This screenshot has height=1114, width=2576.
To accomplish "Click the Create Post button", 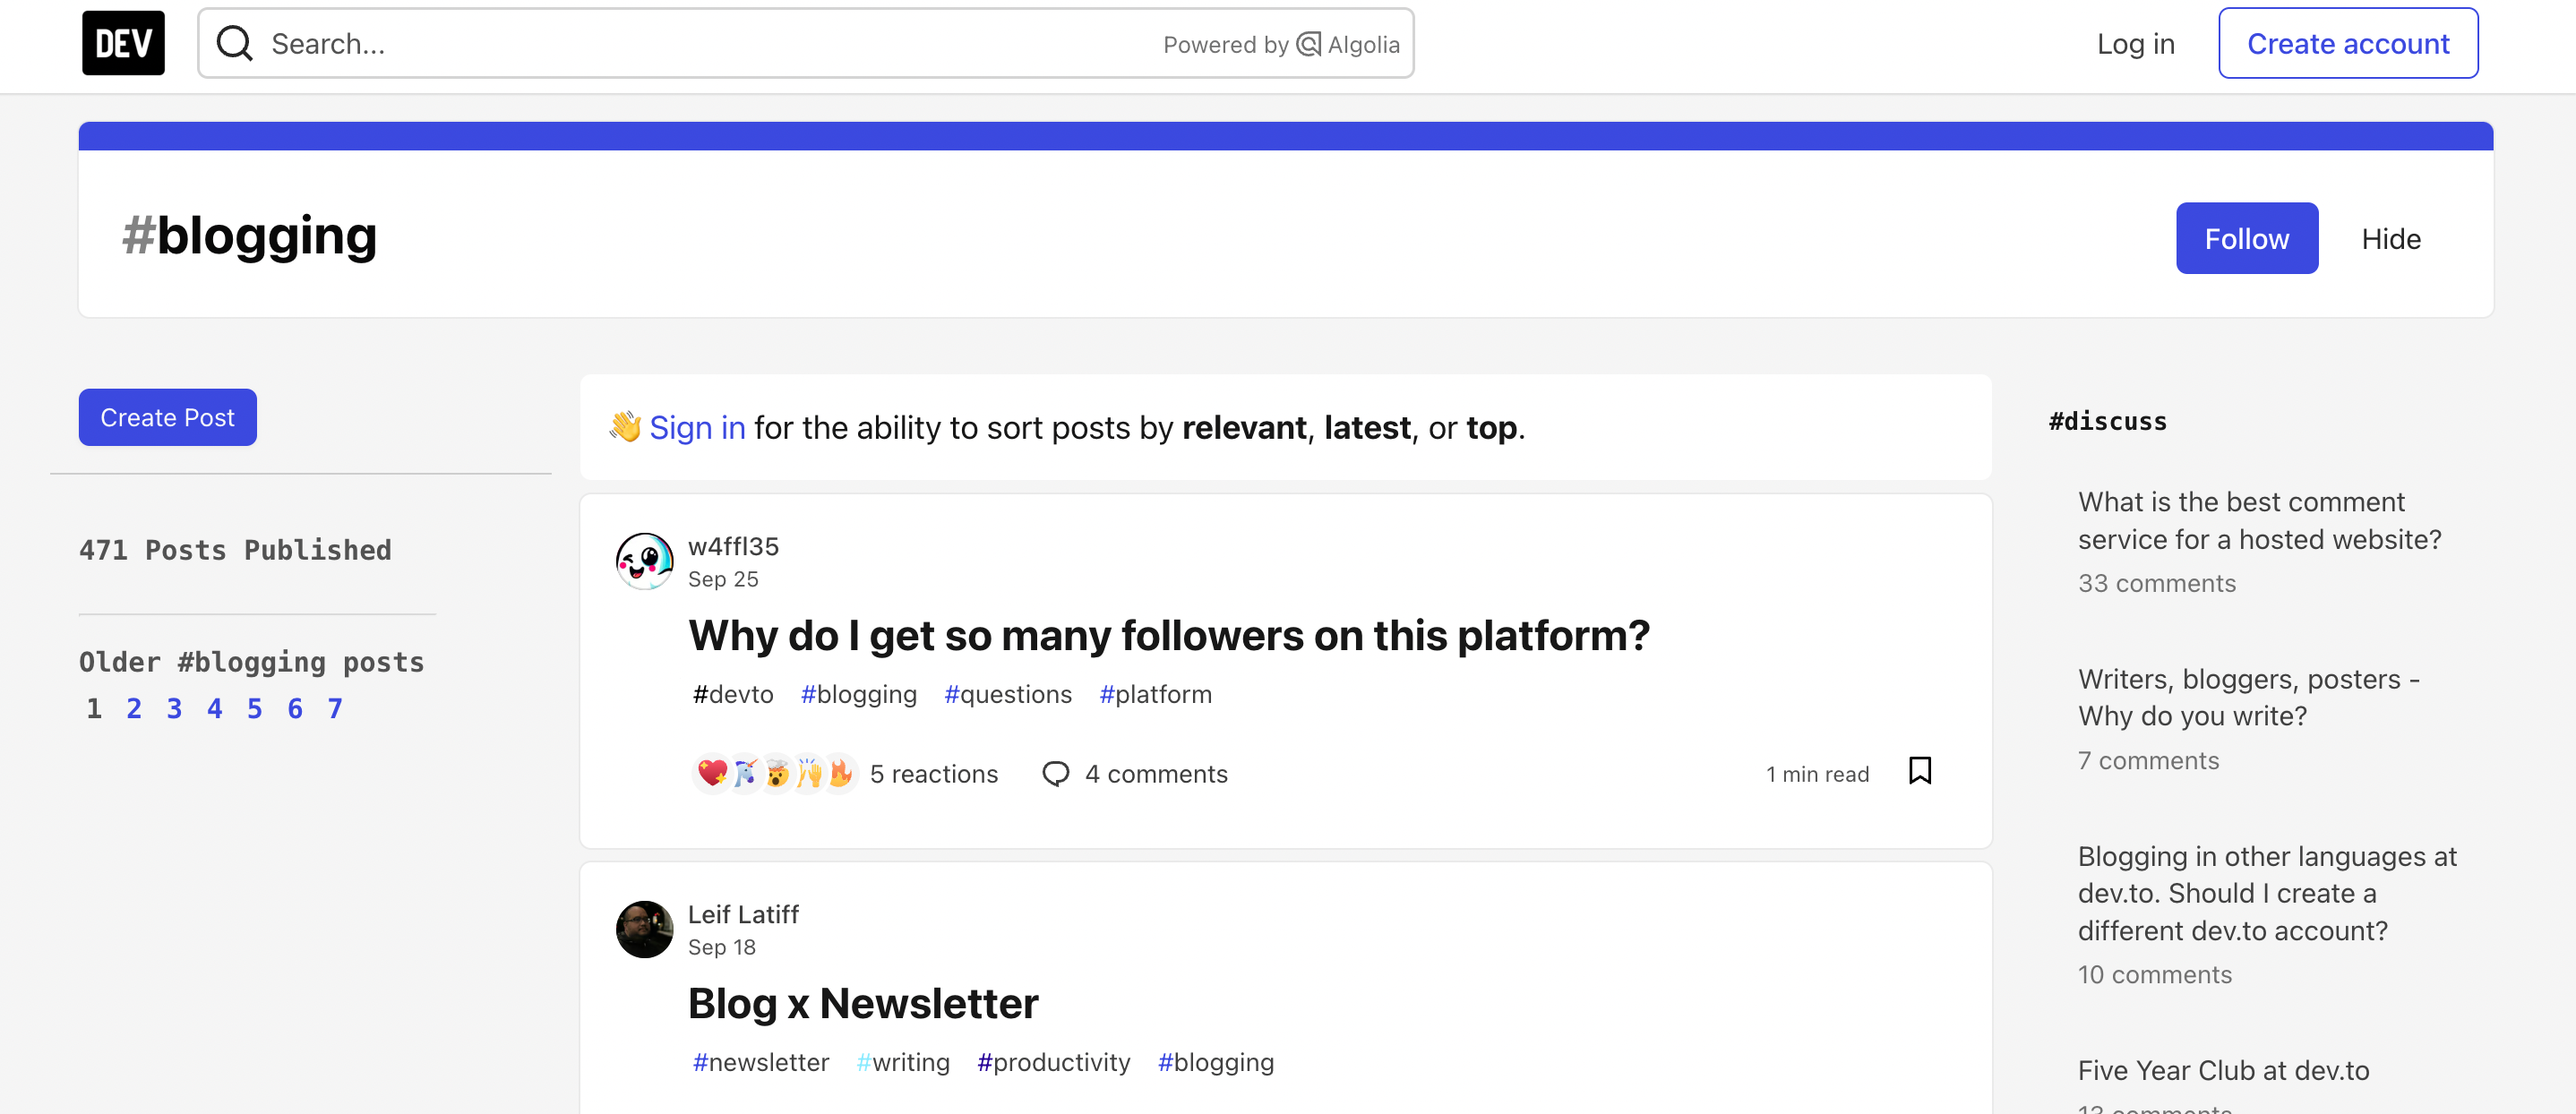I will pos(167,417).
